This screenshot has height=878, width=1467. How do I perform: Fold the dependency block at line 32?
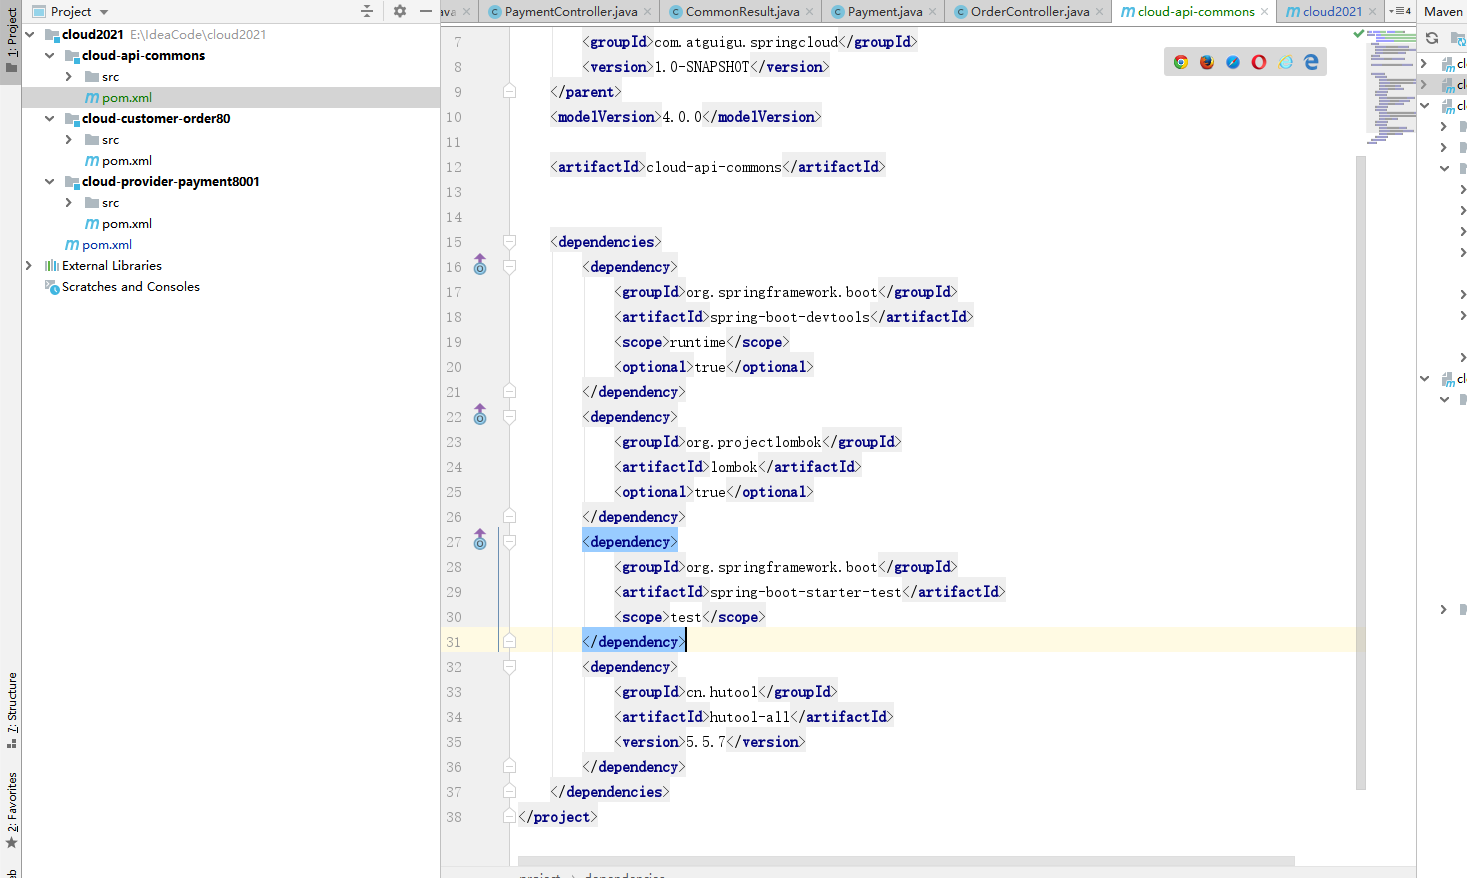[509, 666]
